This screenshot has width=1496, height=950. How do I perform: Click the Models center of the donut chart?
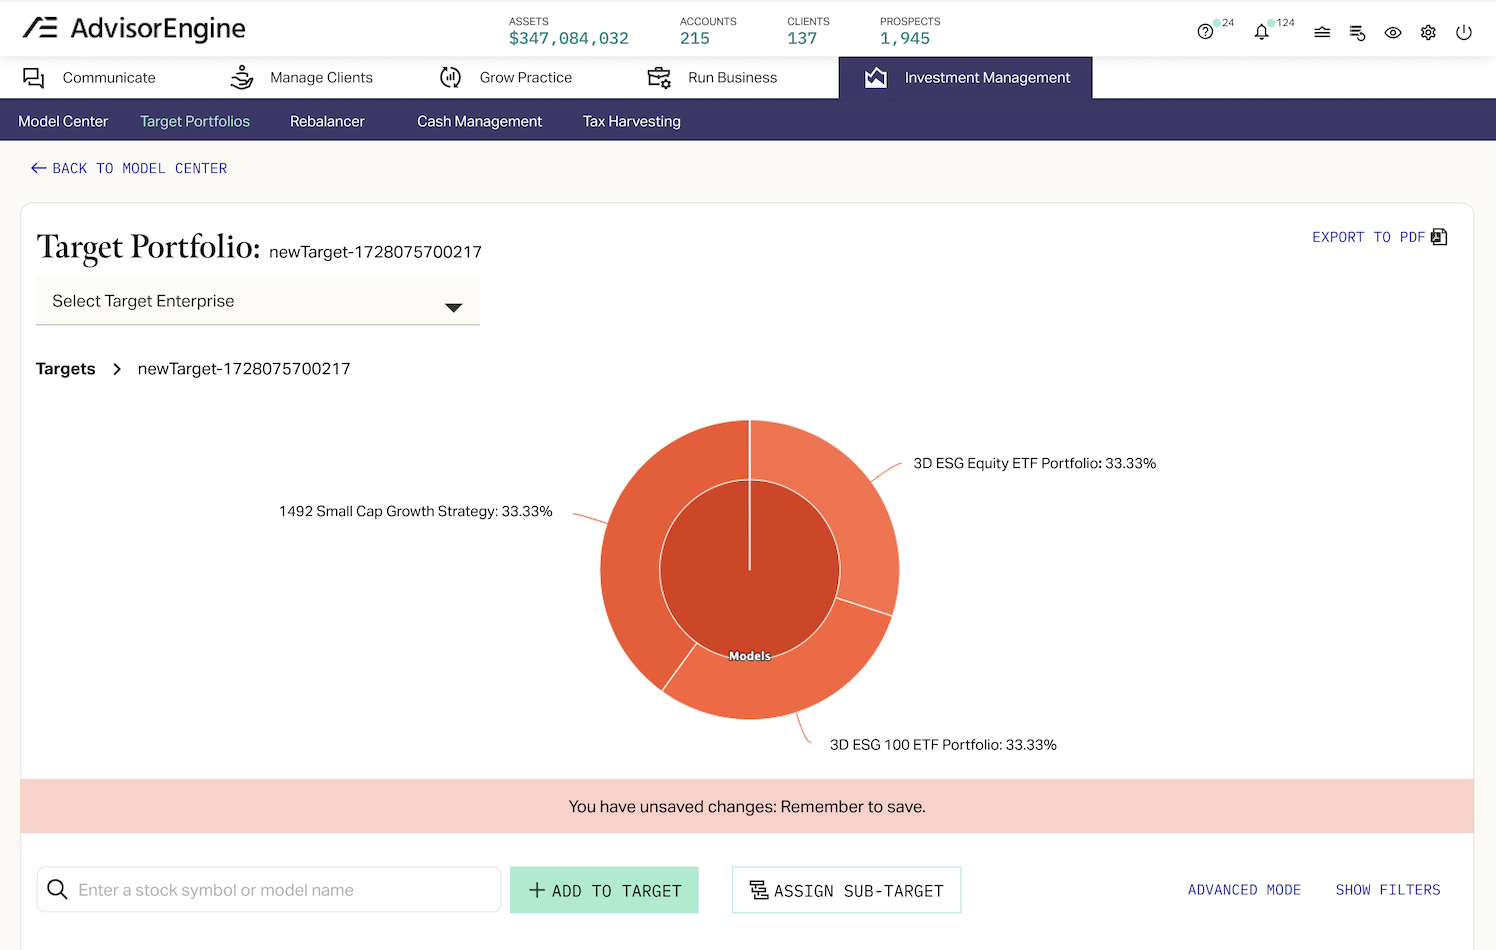point(750,570)
